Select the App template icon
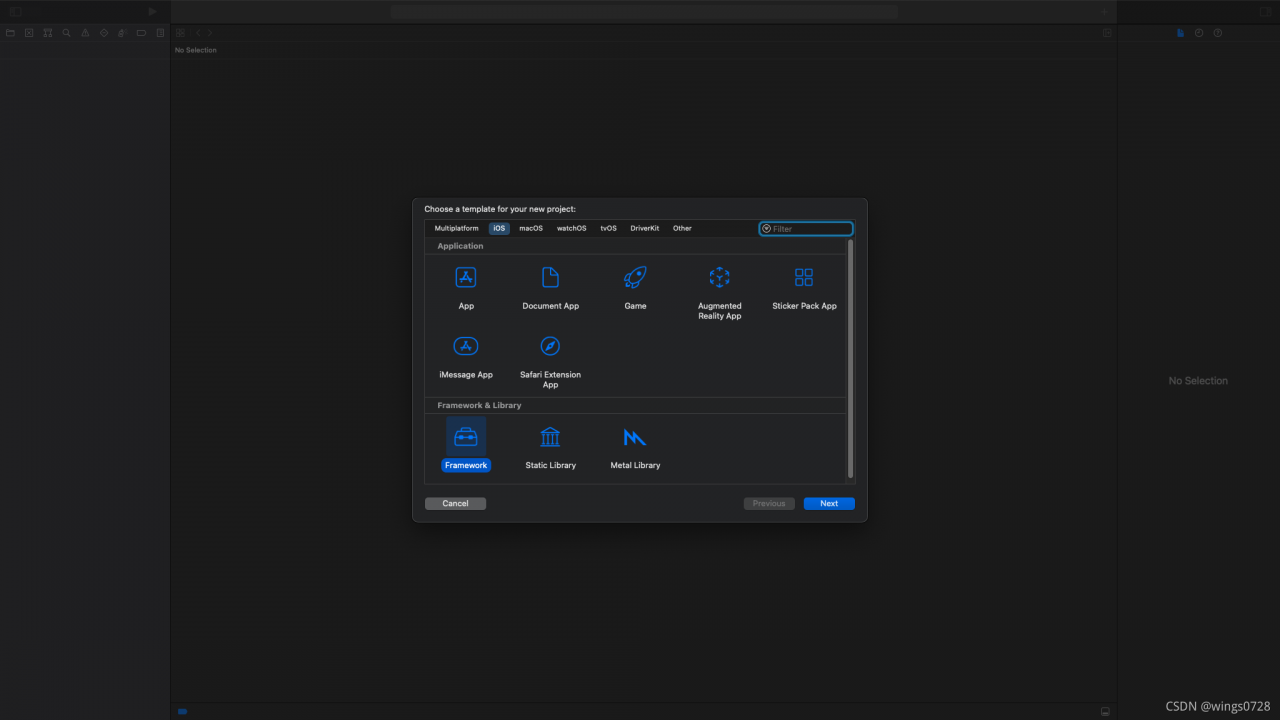1280x720 pixels. [x=466, y=277]
